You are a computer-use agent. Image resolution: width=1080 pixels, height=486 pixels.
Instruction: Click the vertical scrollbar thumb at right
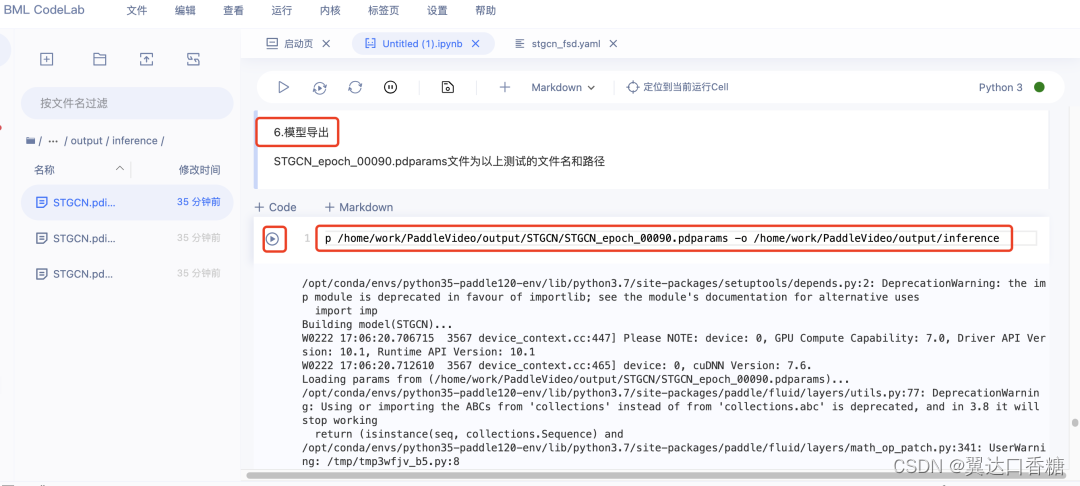(x=1073, y=423)
